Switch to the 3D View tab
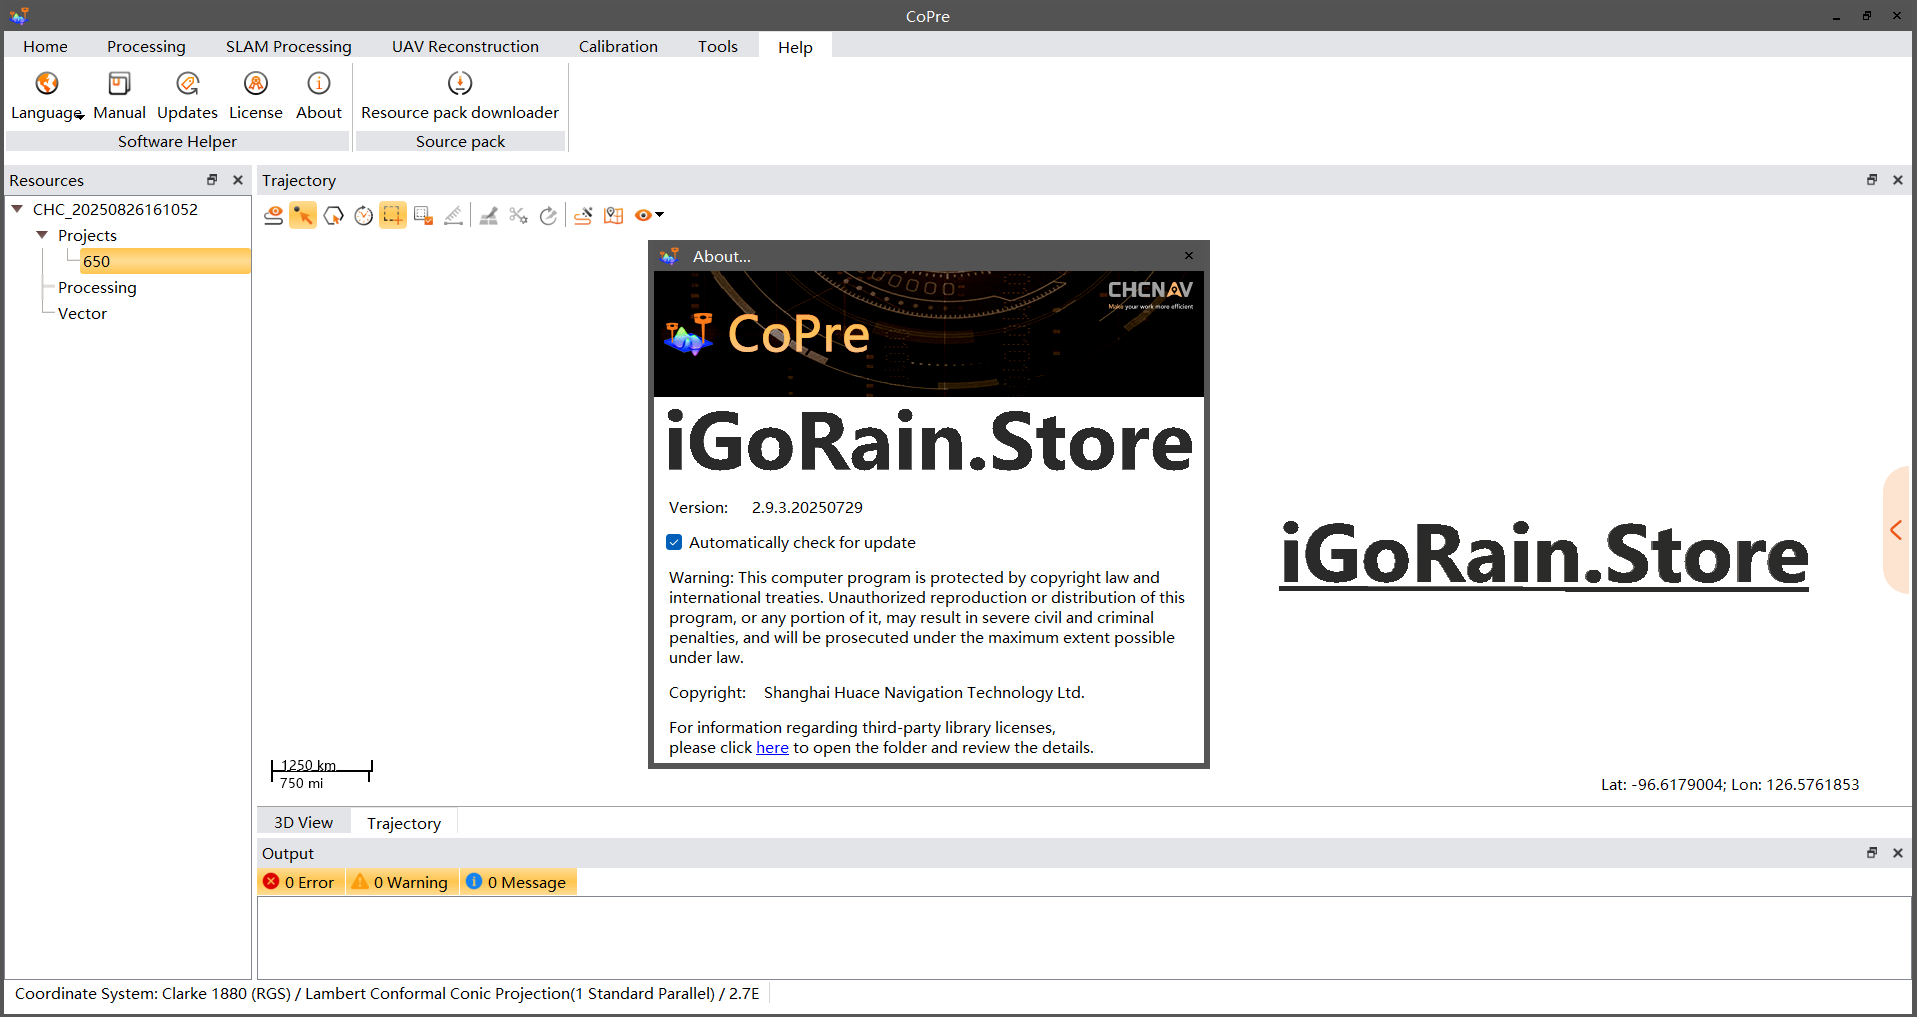 tap(303, 821)
